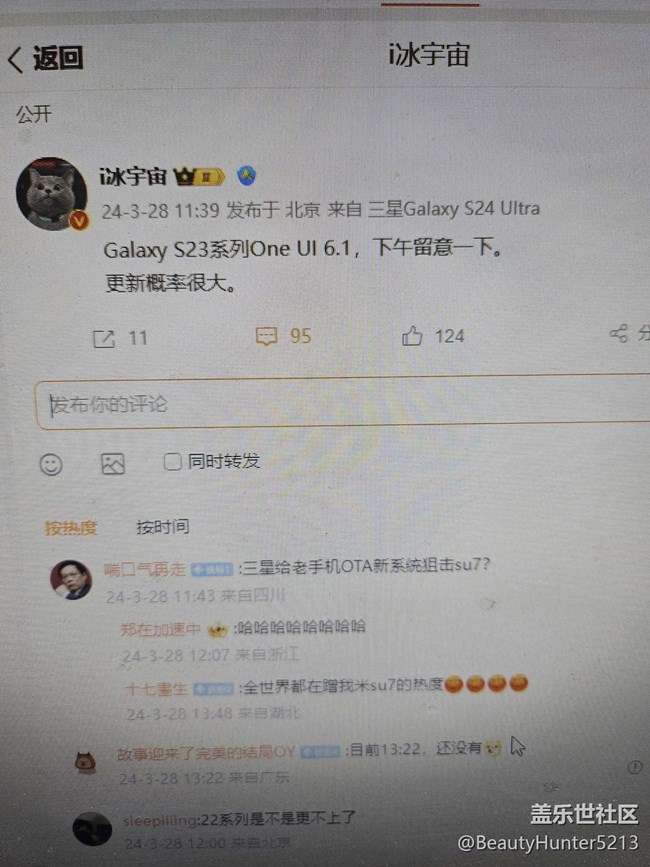Attach a picture using the image icon

point(113,463)
